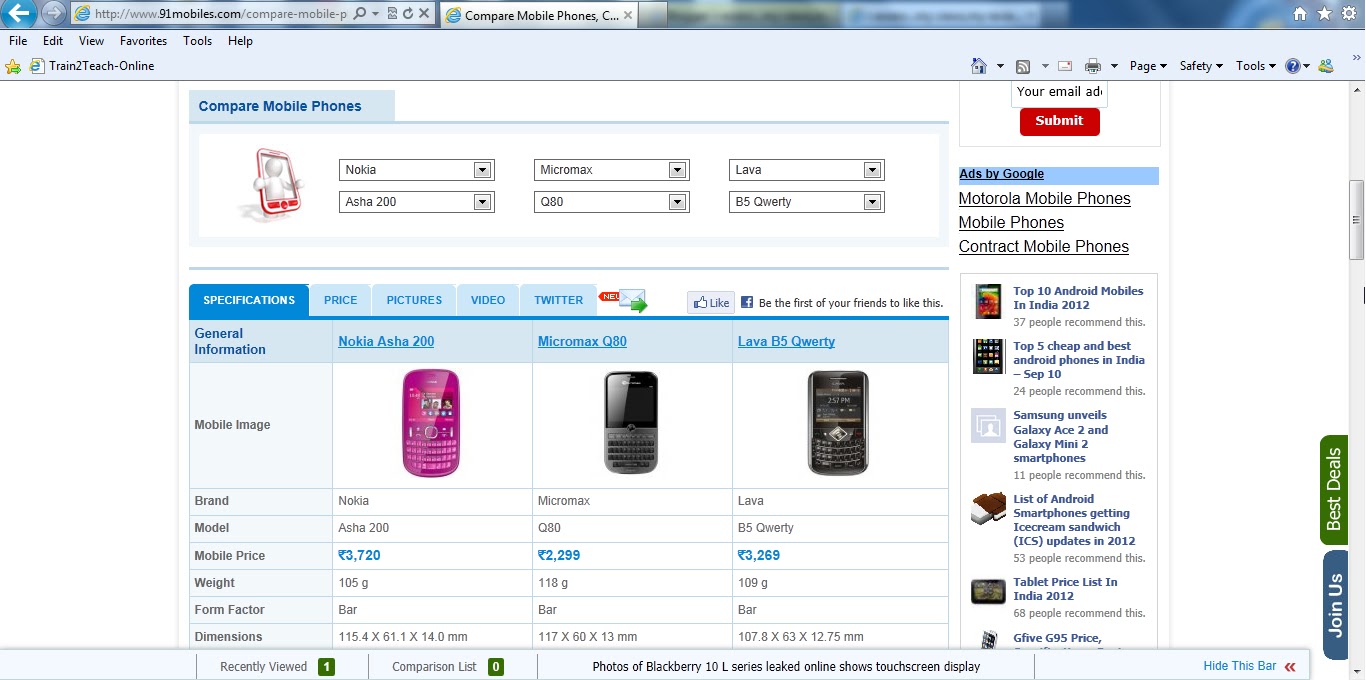Switch to the PRICE tab

[340, 300]
